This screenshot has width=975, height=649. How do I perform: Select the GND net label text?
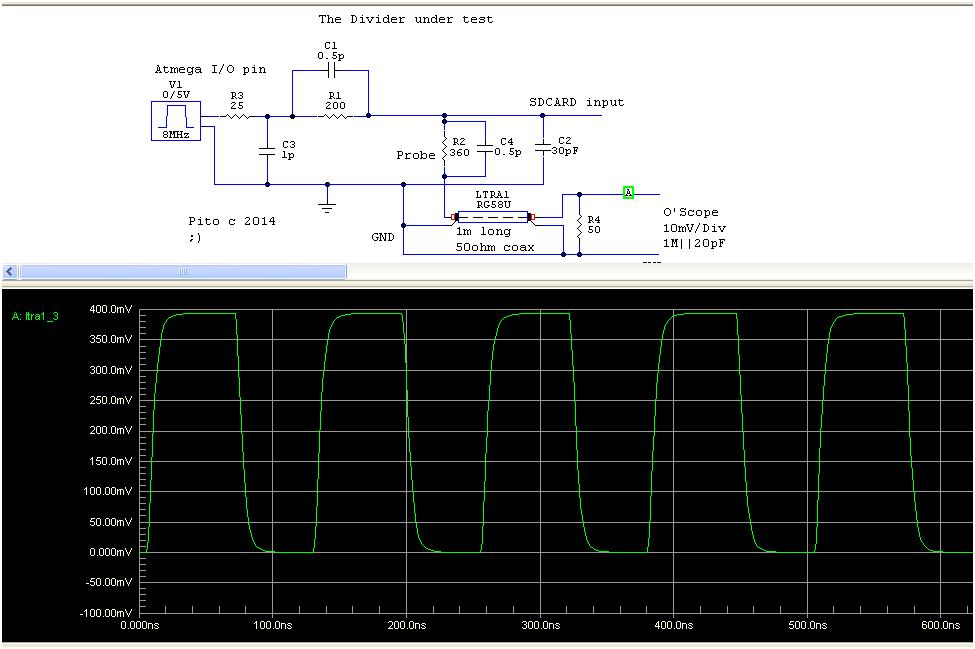[382, 238]
